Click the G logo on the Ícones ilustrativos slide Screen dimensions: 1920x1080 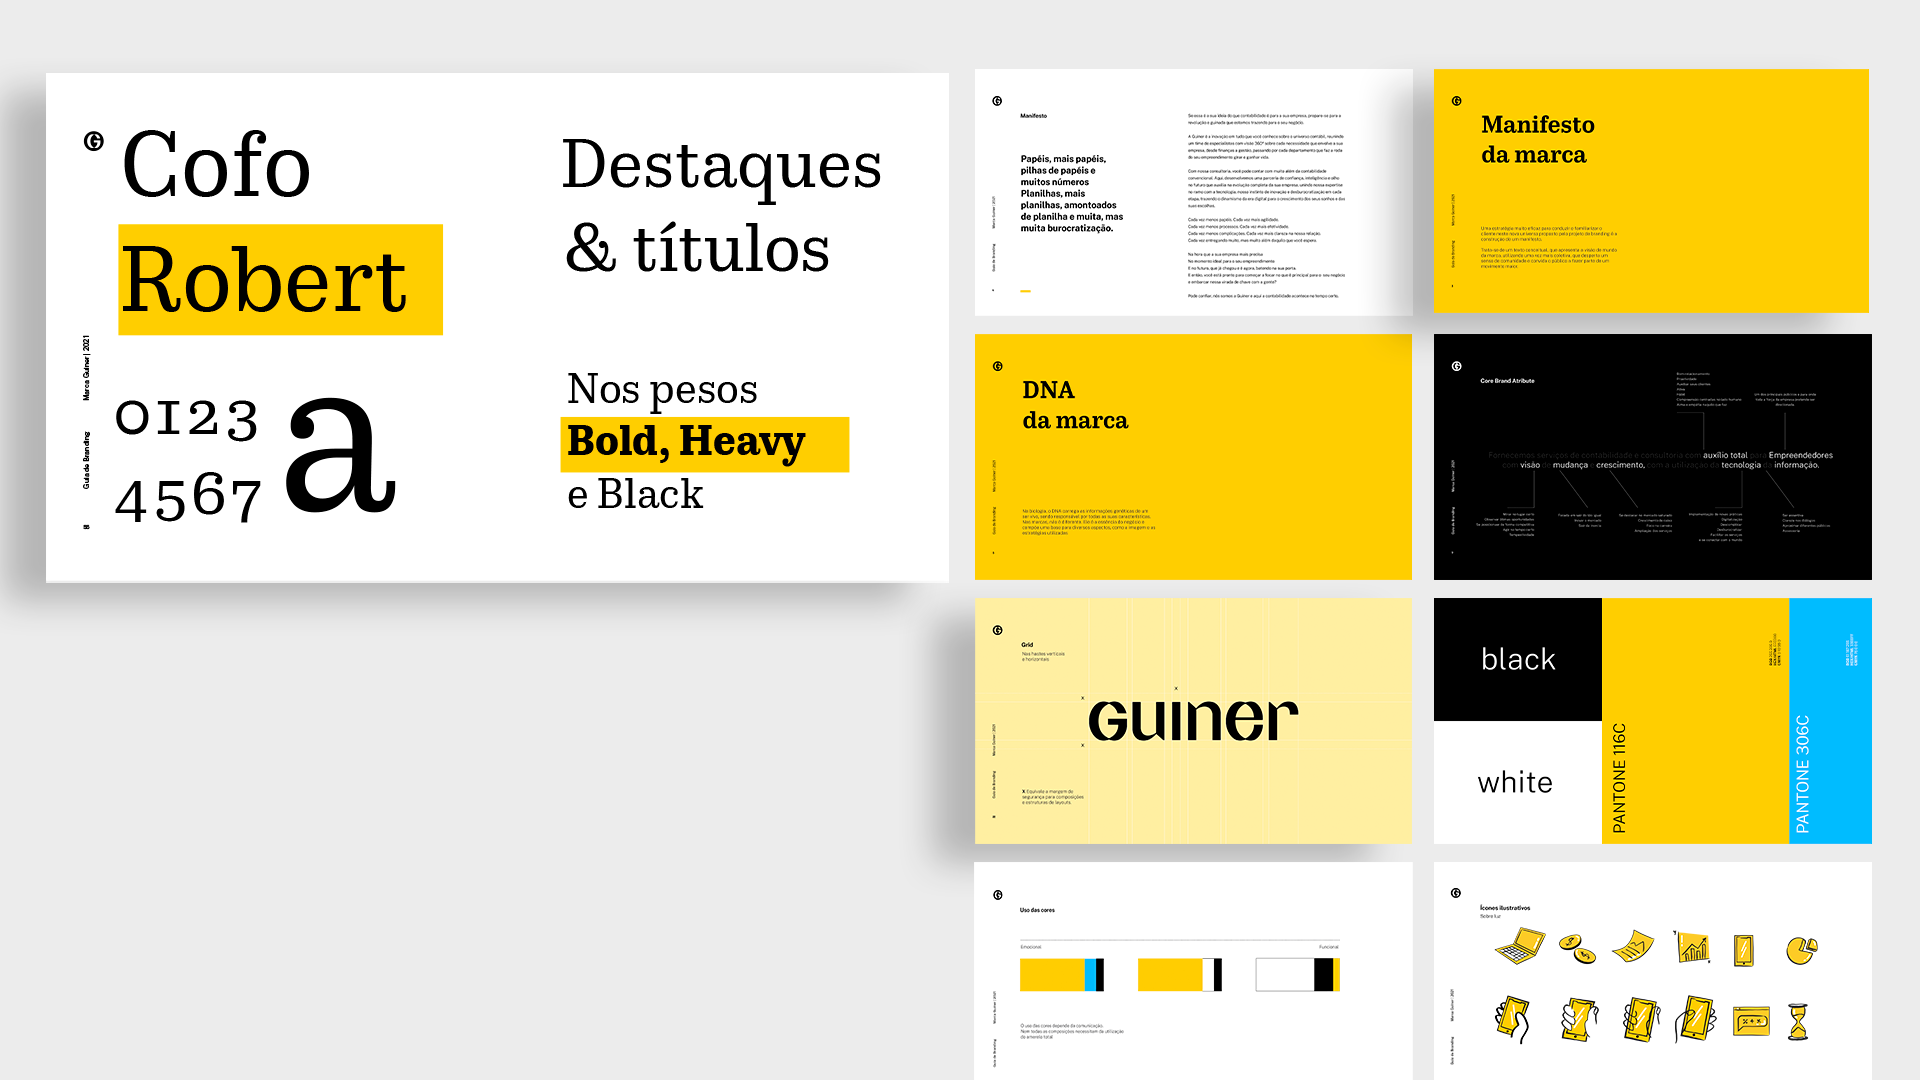pos(1456,893)
